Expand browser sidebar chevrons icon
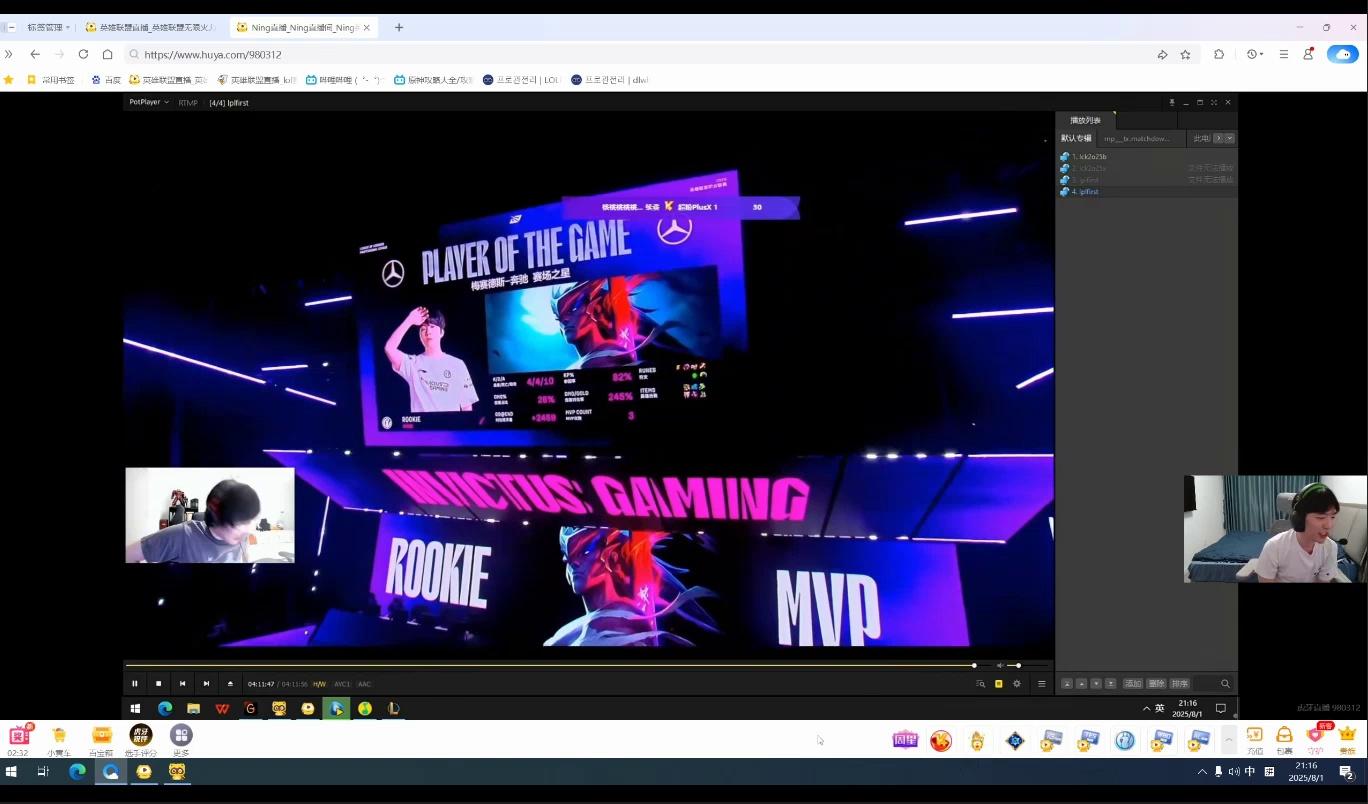 (x=9, y=54)
